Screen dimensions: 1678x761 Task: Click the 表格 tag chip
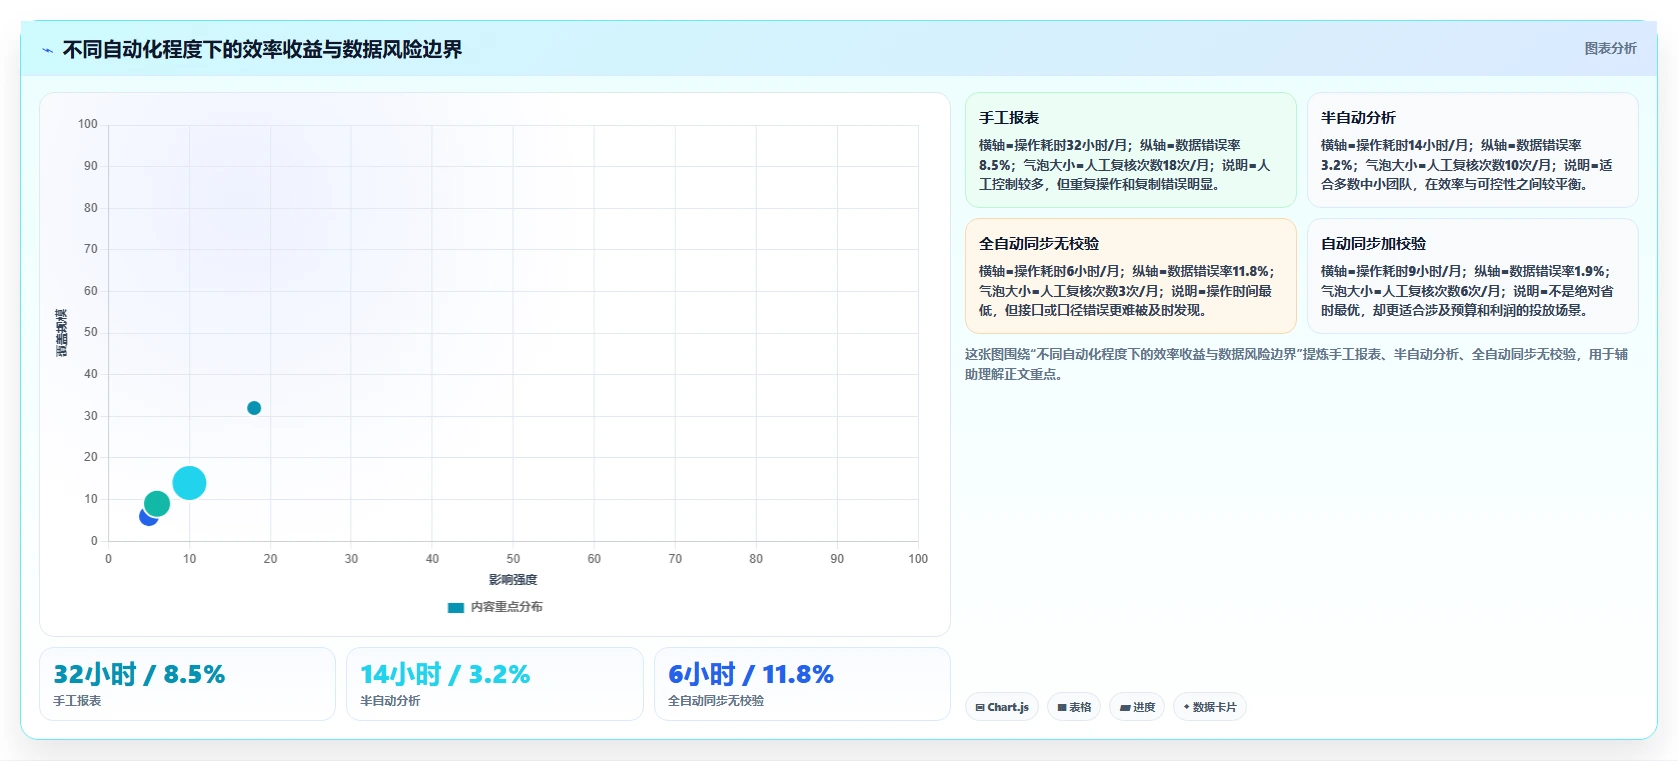pos(1074,707)
